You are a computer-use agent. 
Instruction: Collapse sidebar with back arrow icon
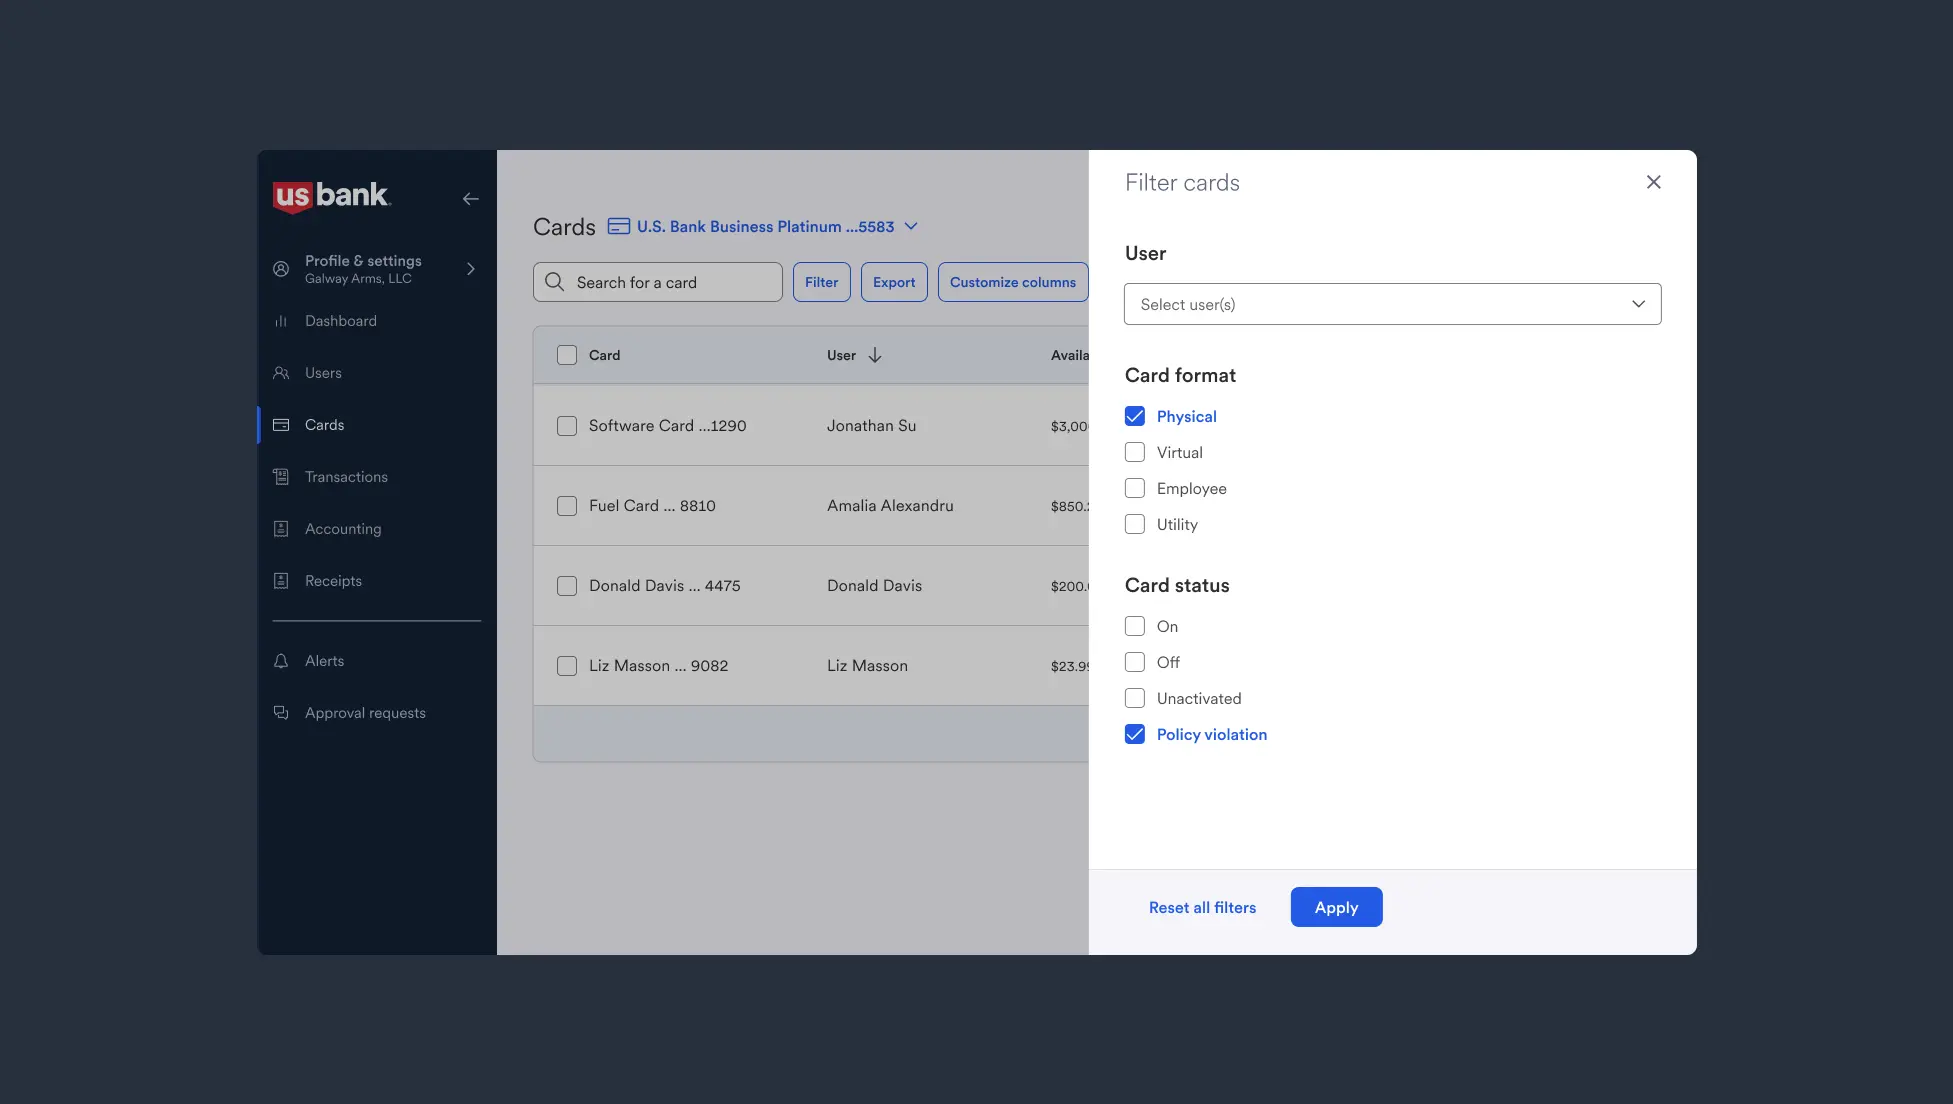coord(470,199)
